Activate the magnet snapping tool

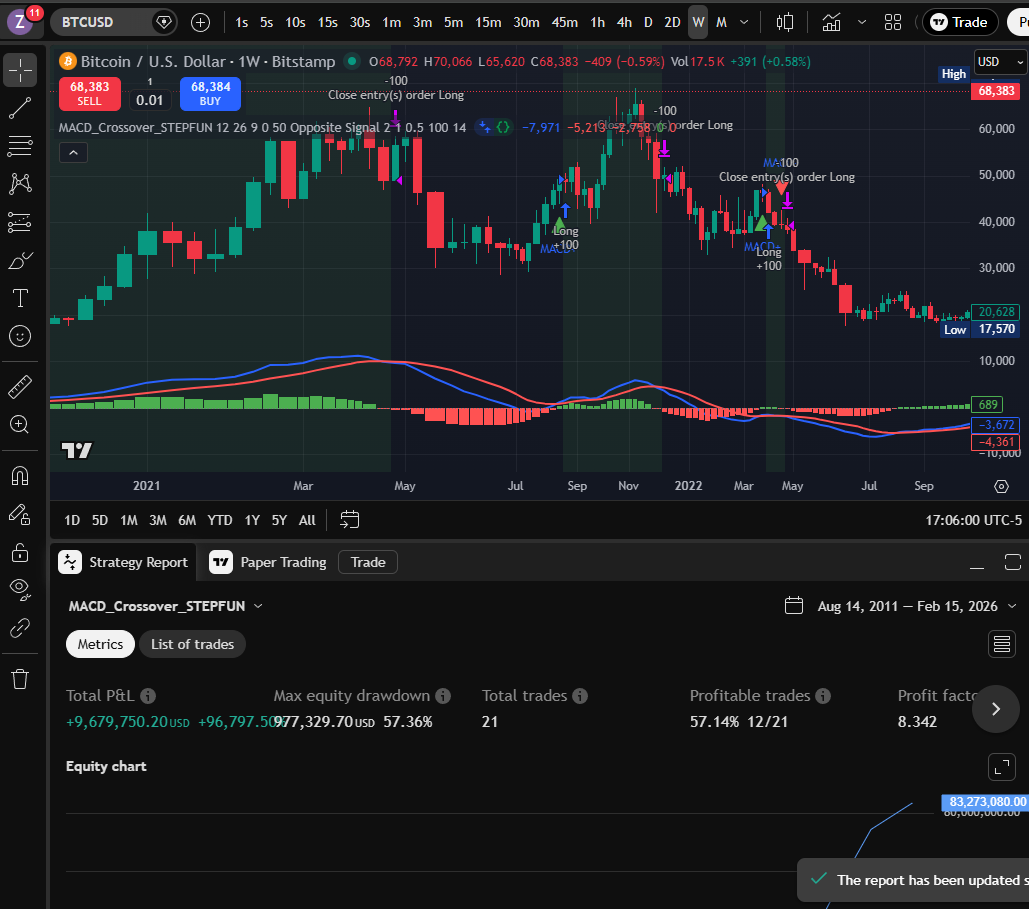[20, 475]
